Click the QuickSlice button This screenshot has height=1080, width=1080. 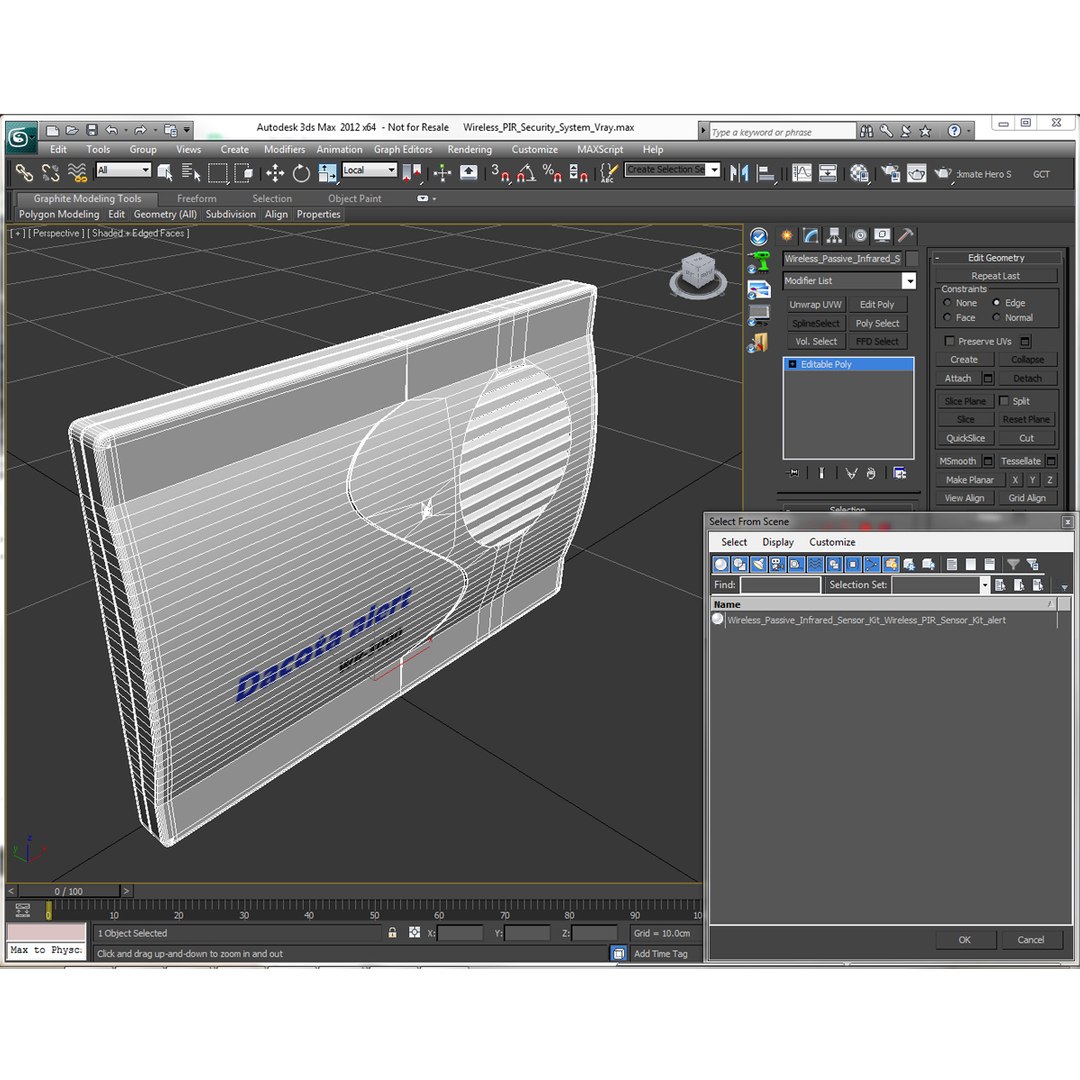[x=965, y=438]
